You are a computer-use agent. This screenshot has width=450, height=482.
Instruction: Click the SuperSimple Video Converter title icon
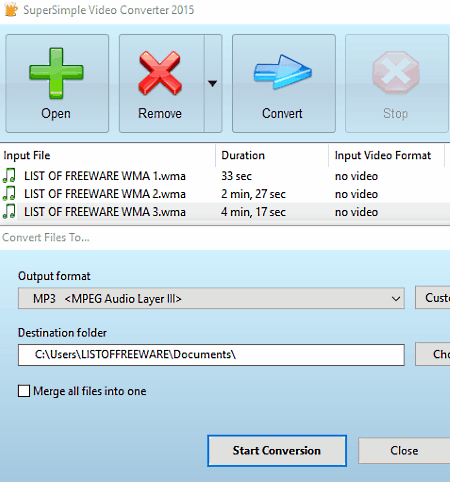click(x=11, y=10)
